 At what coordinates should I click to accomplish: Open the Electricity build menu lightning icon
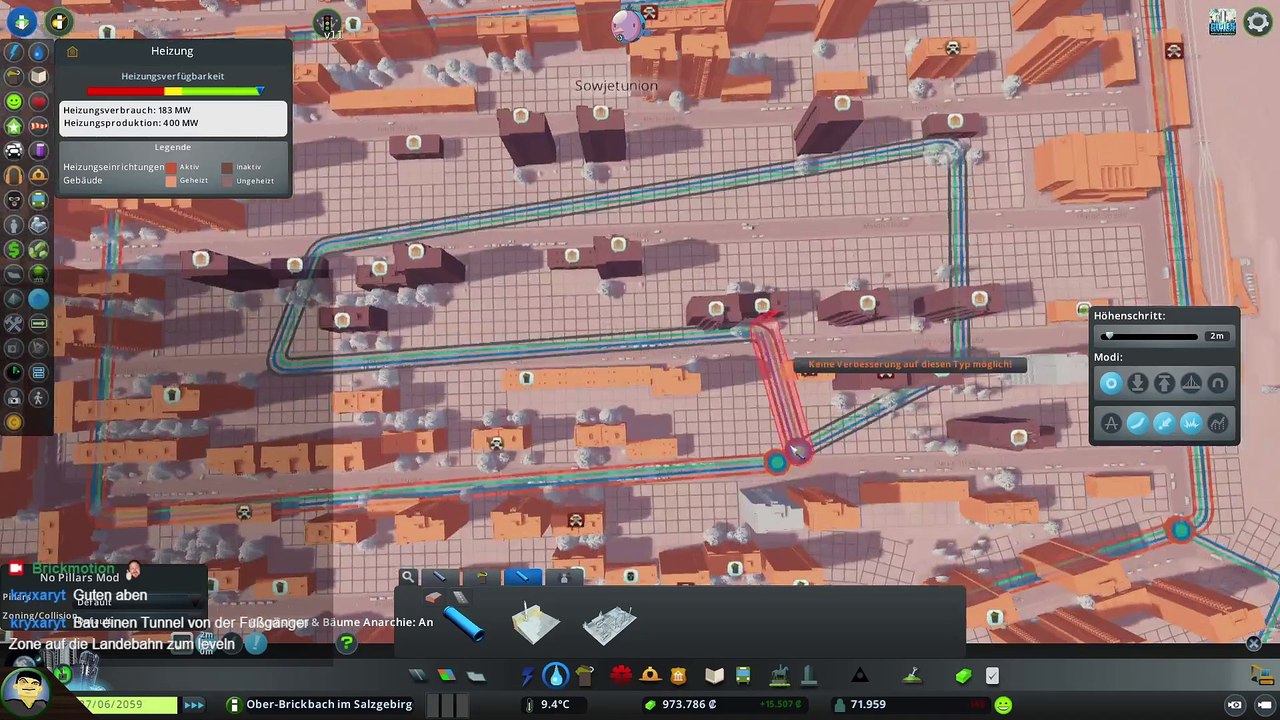click(528, 676)
